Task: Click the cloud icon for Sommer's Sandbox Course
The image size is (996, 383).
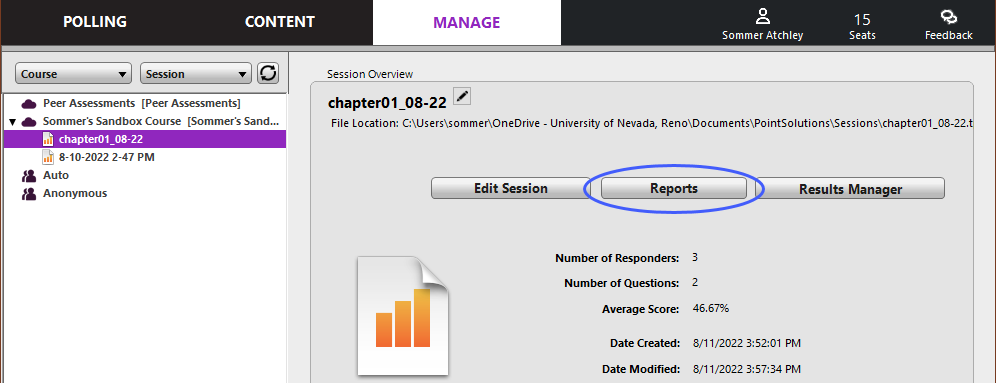Action: [x=29, y=121]
